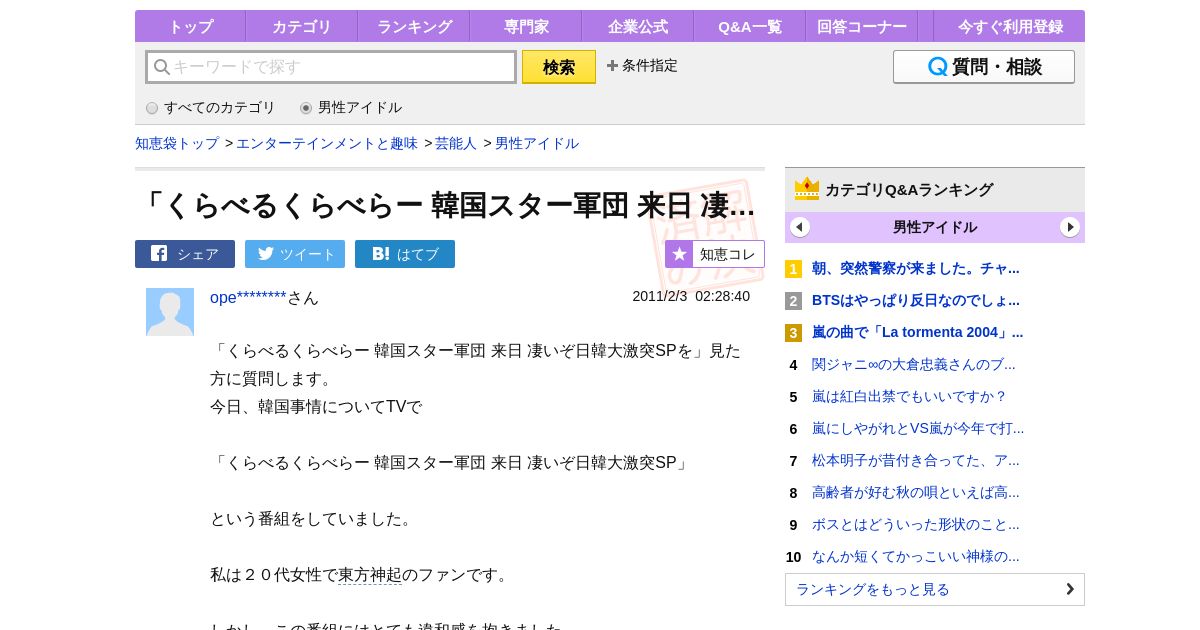
Task: Open the 企業公式 navigation tab
Action: [x=638, y=27]
